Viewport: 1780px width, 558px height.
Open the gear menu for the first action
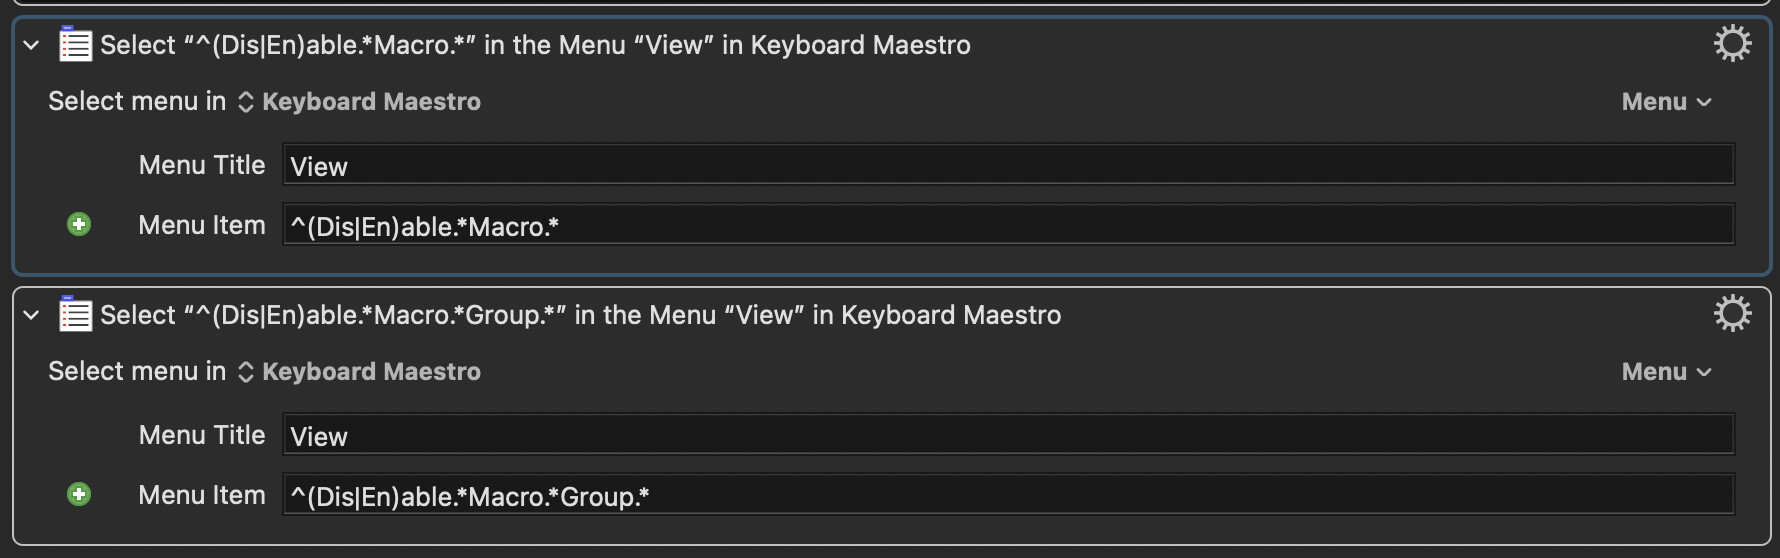point(1732,44)
